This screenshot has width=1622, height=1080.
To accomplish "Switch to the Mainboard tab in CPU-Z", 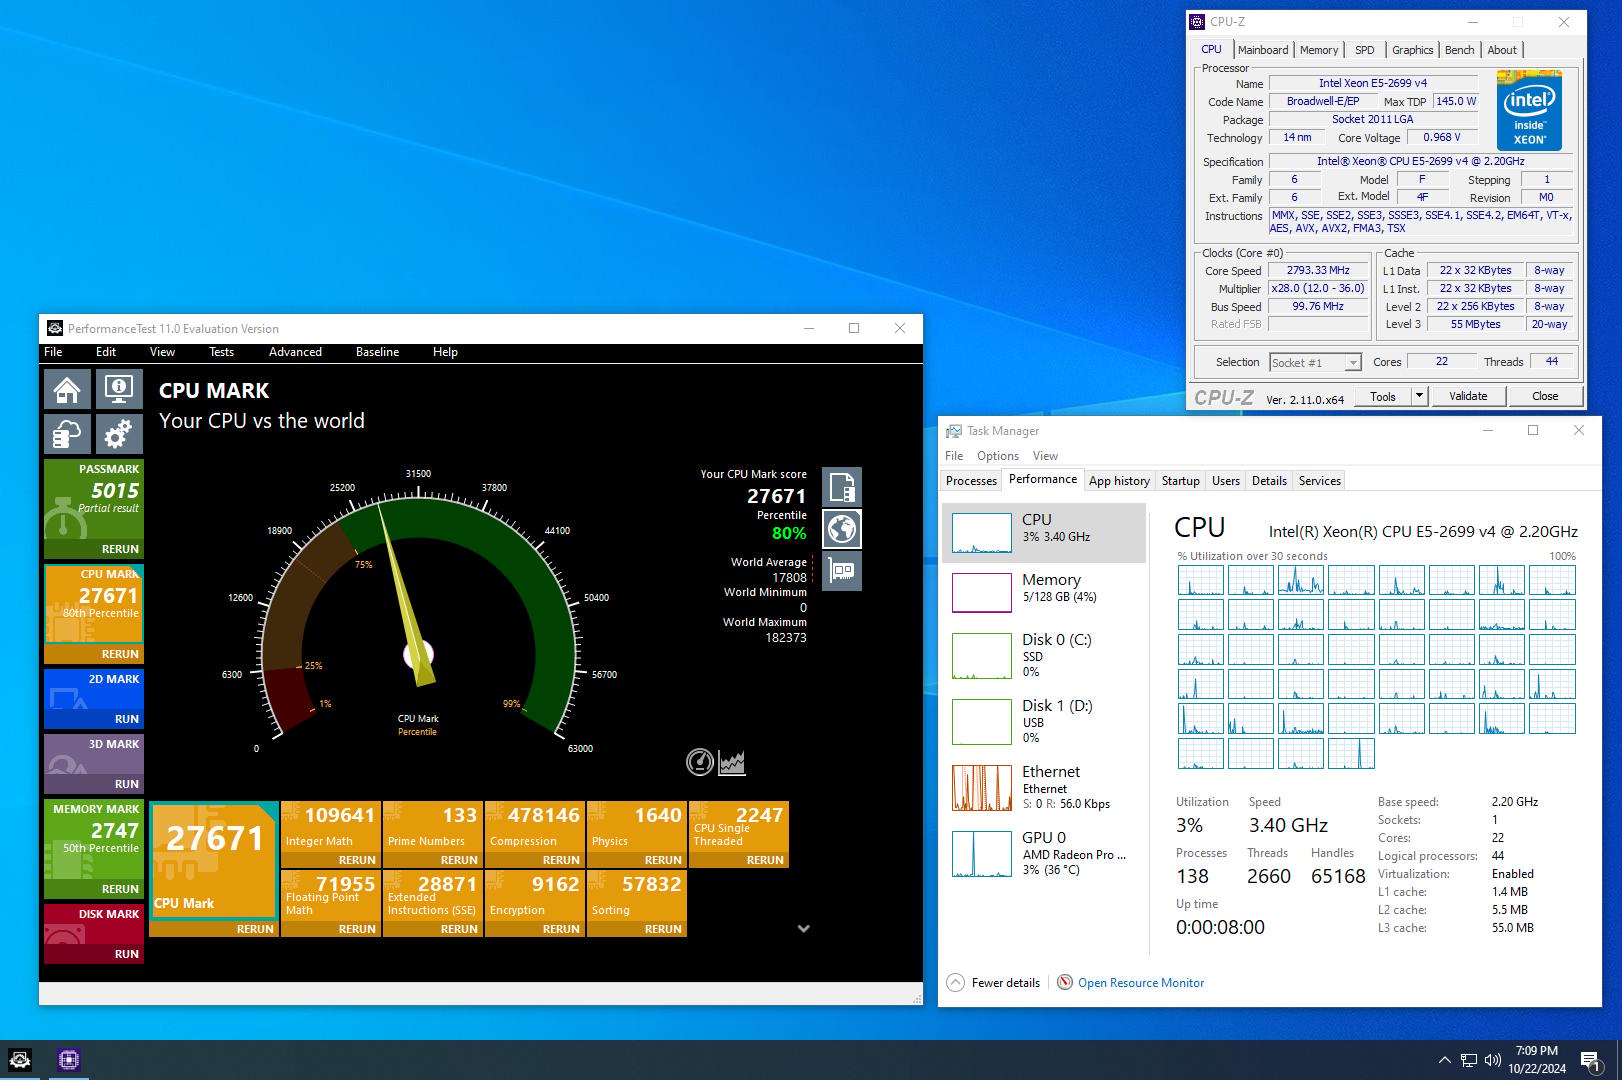I will coord(1263,50).
